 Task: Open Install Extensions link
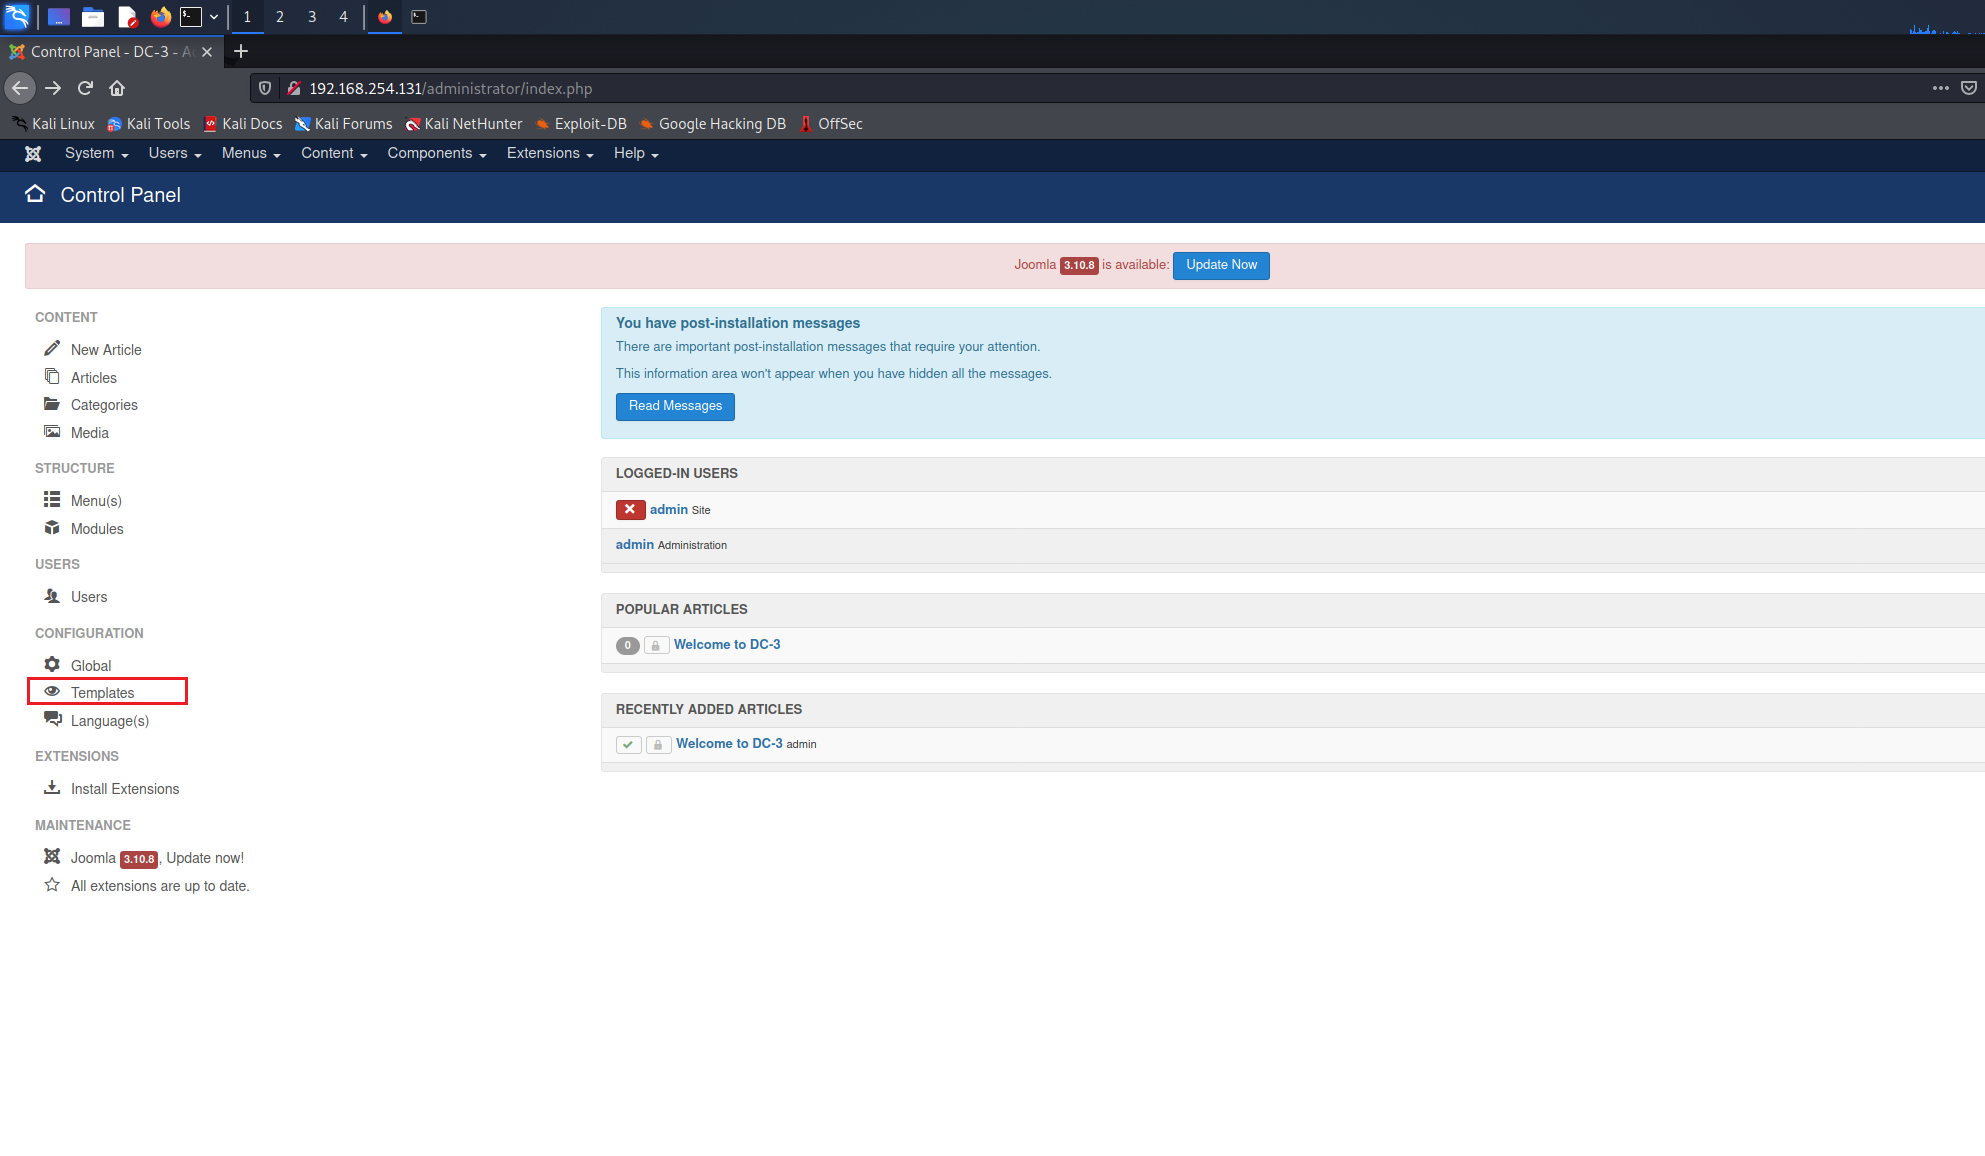pos(125,789)
